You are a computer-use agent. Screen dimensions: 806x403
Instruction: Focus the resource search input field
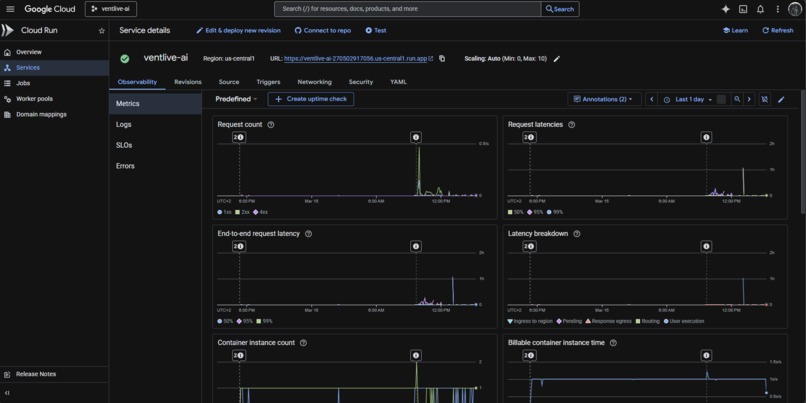(x=407, y=9)
